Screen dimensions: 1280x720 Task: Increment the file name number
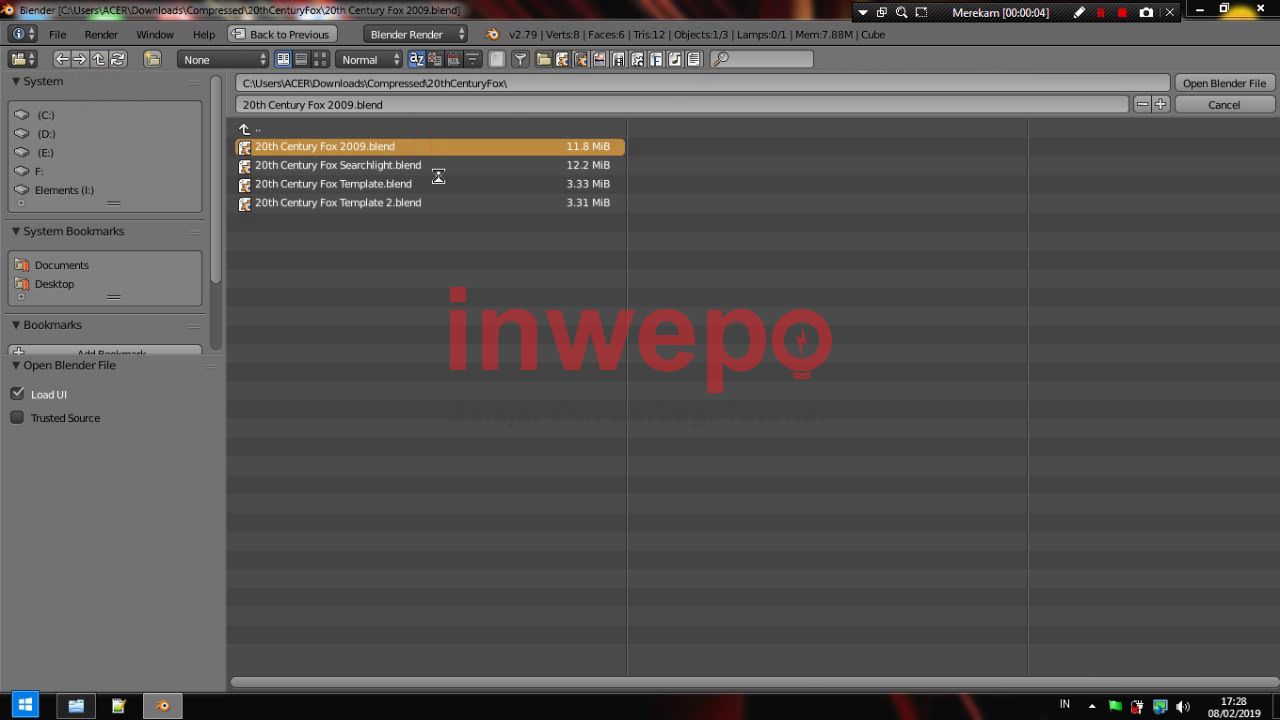(1160, 104)
